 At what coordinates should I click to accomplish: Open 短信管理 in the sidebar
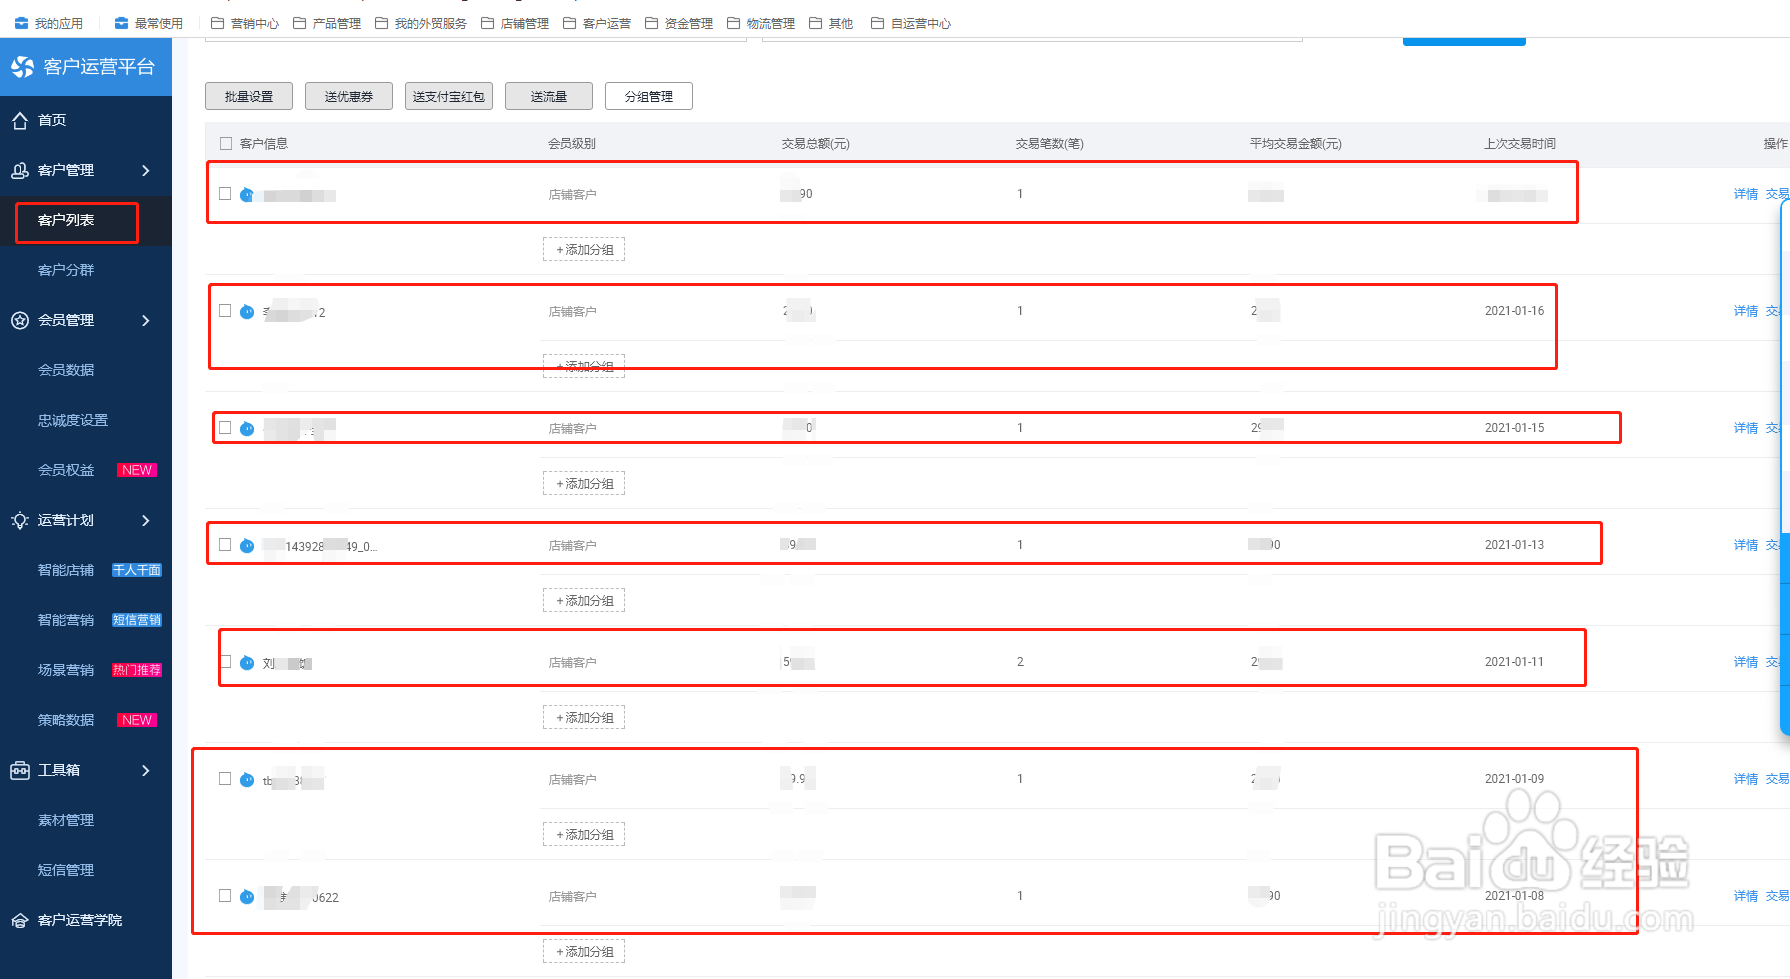66,870
